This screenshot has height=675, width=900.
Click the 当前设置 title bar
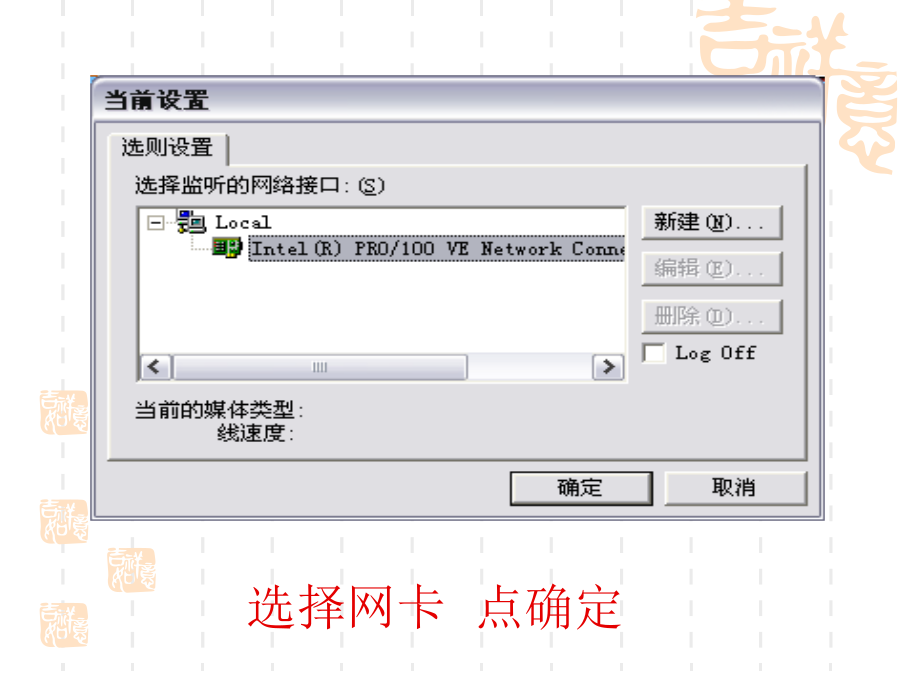coord(457,100)
